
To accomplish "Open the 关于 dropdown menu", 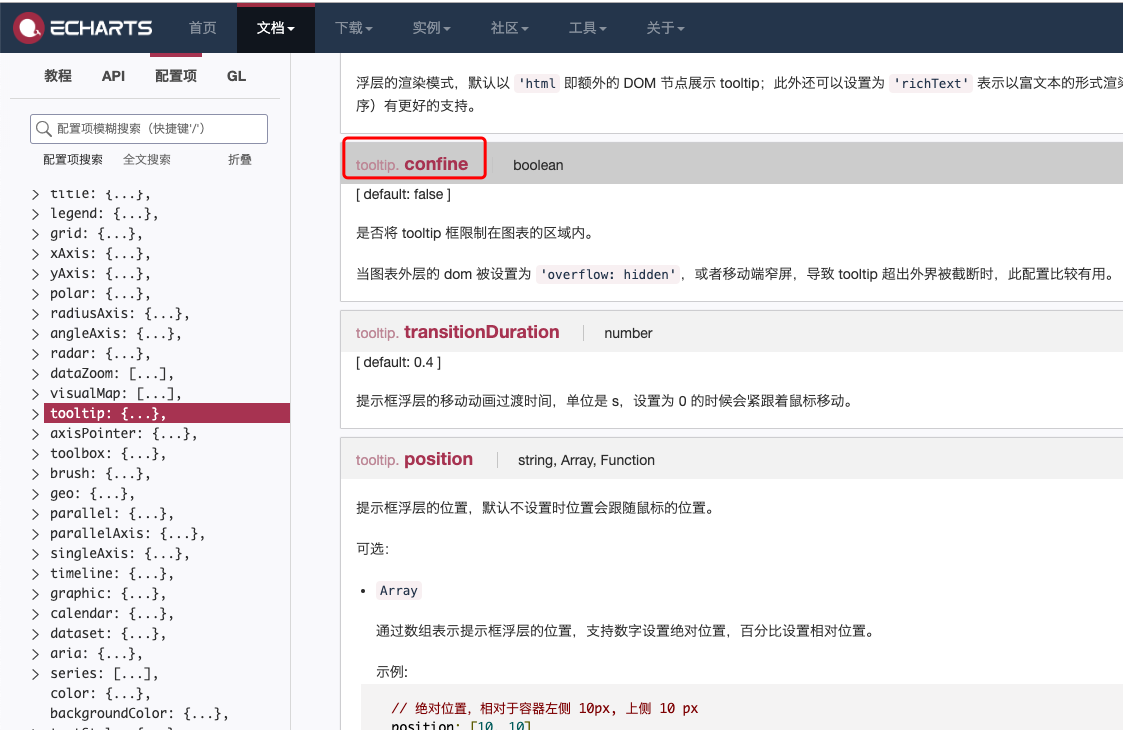I will coord(663,27).
